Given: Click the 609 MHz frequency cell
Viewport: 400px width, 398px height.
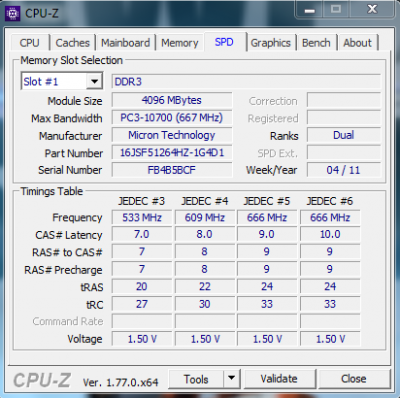Looking at the screenshot, I should (x=205, y=218).
